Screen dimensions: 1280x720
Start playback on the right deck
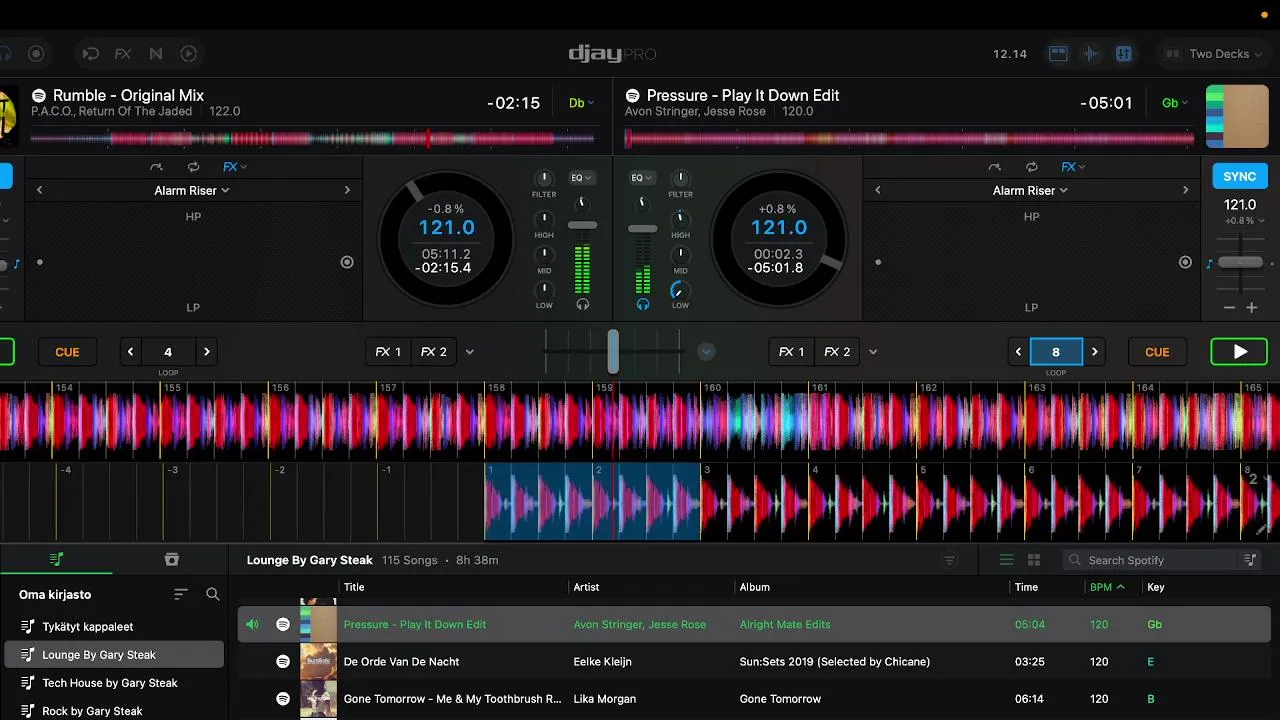coord(1239,352)
